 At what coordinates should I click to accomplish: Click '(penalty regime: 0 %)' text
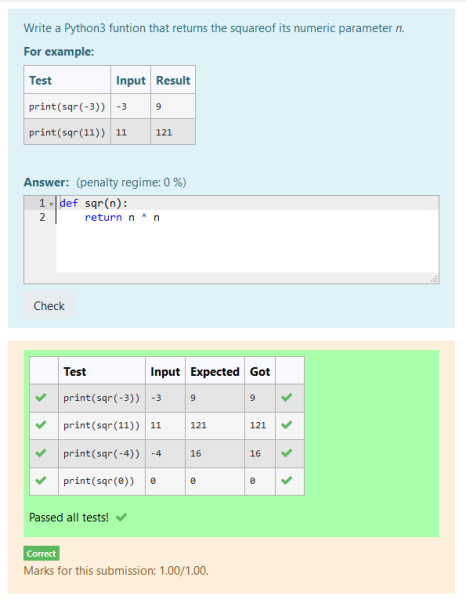click(x=131, y=183)
